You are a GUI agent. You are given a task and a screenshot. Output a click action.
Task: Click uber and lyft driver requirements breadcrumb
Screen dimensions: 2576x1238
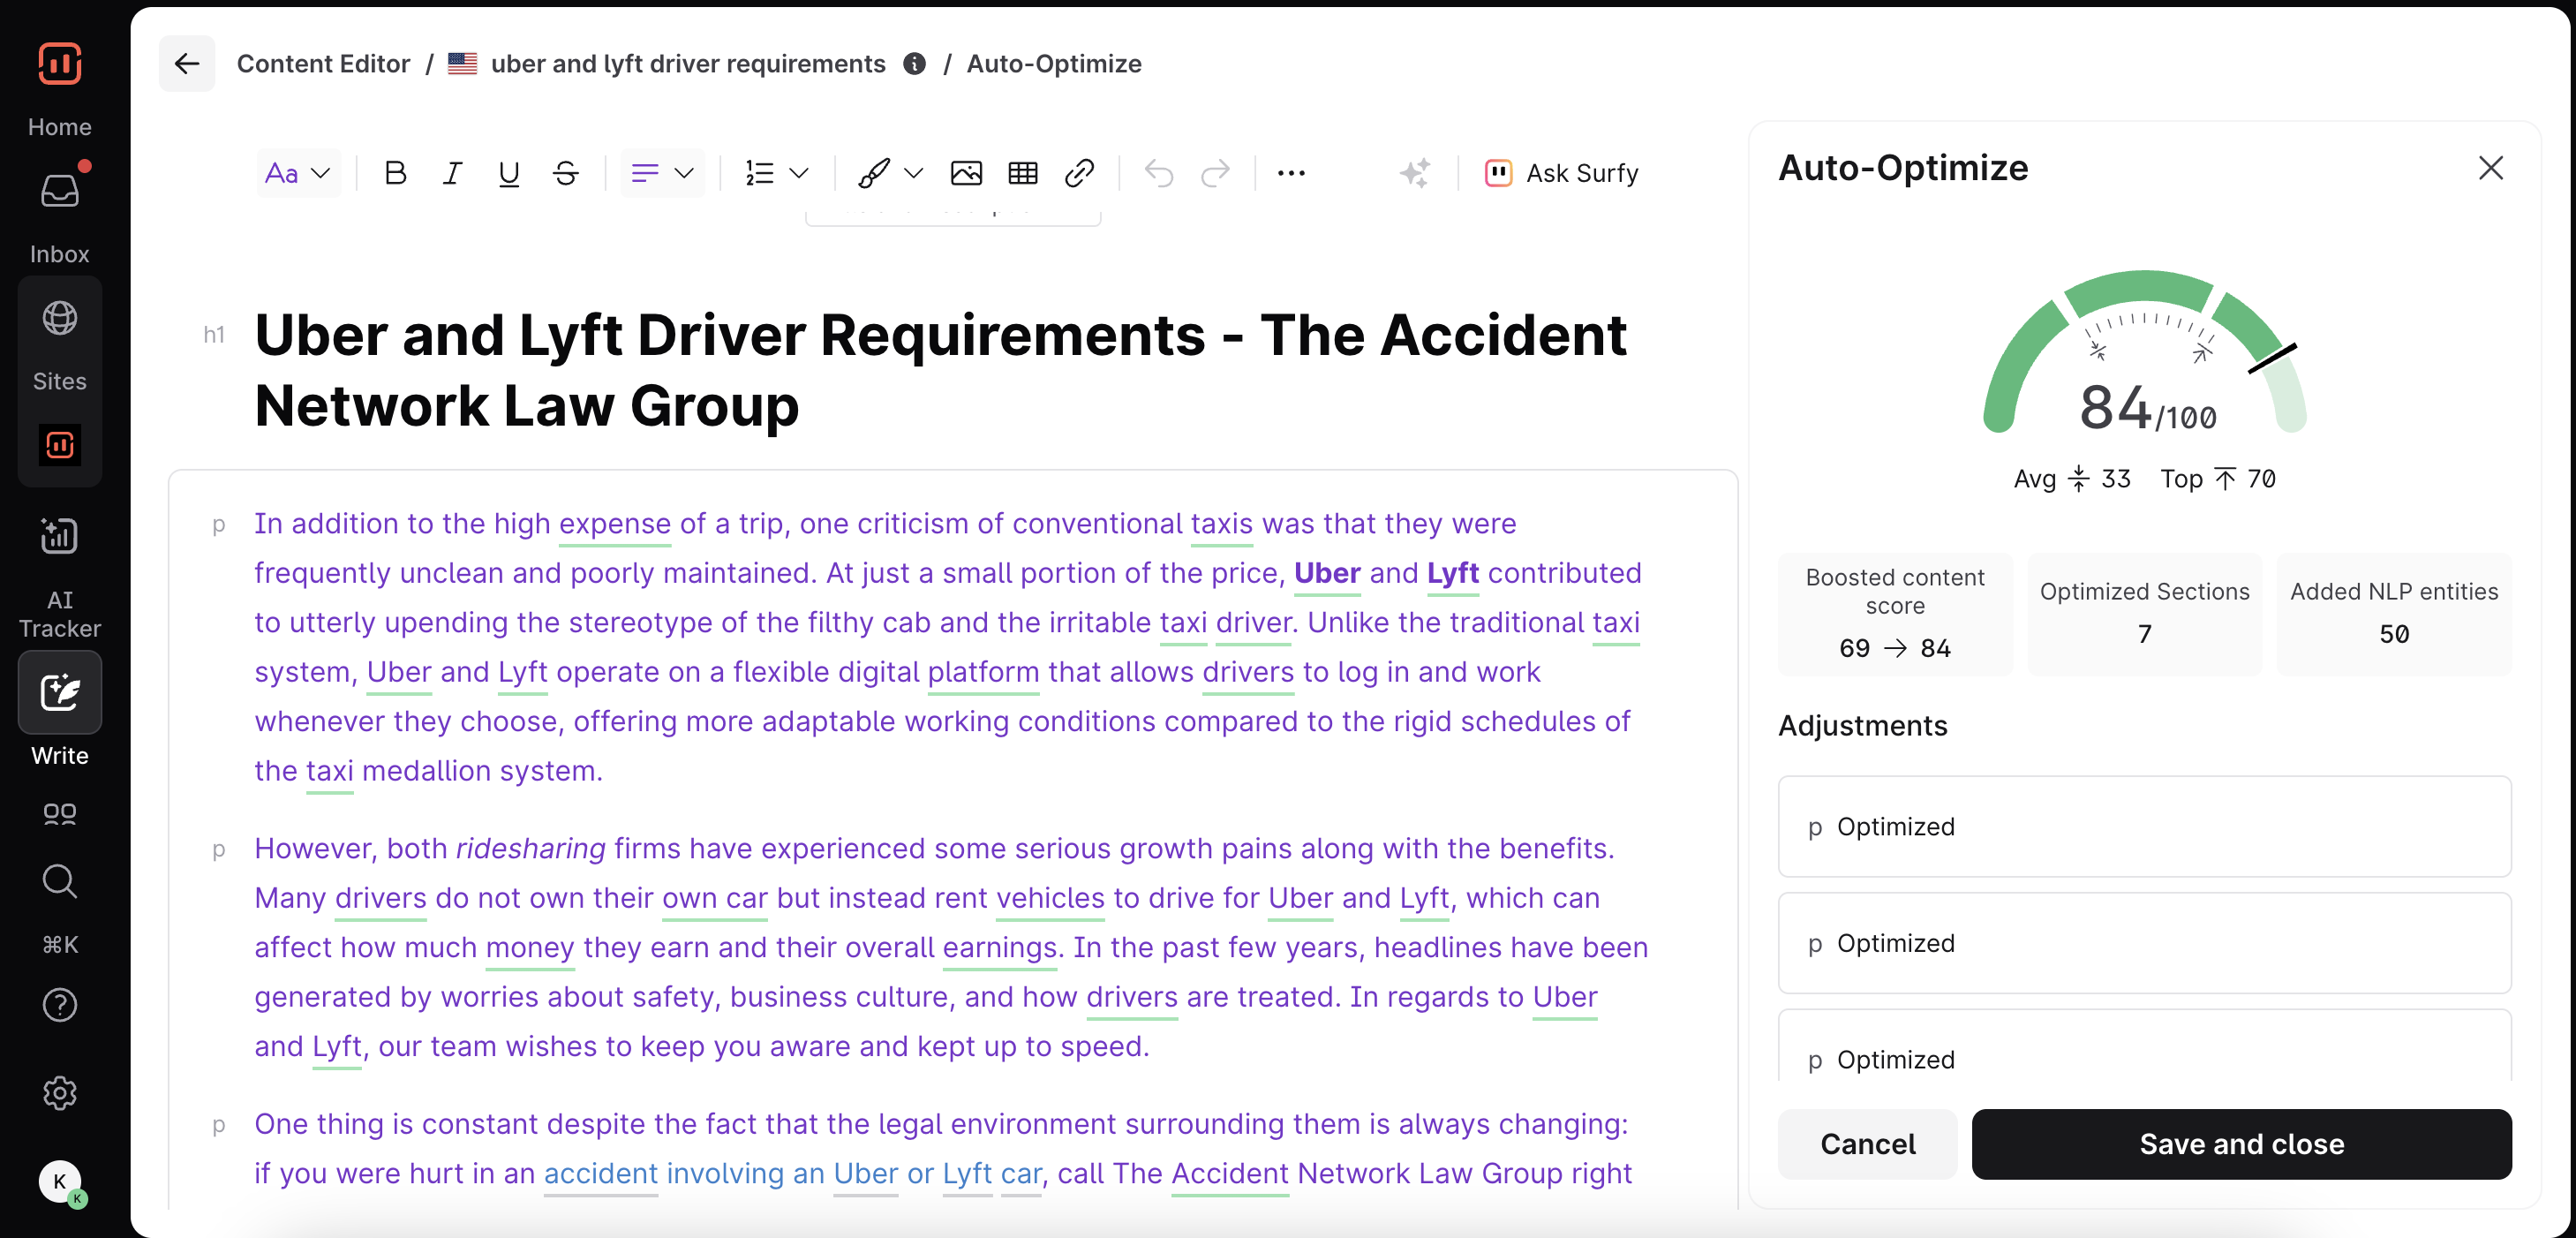688,64
